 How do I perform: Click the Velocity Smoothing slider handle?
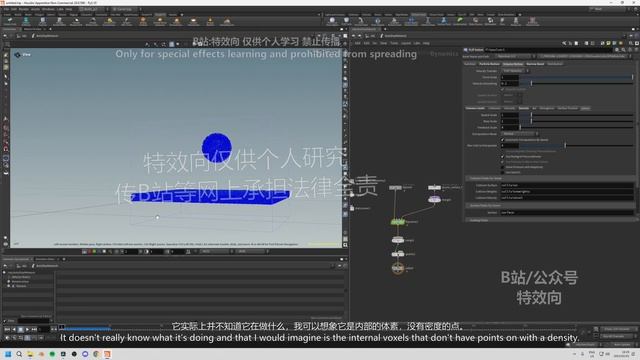pyautogui.click(x=531, y=83)
